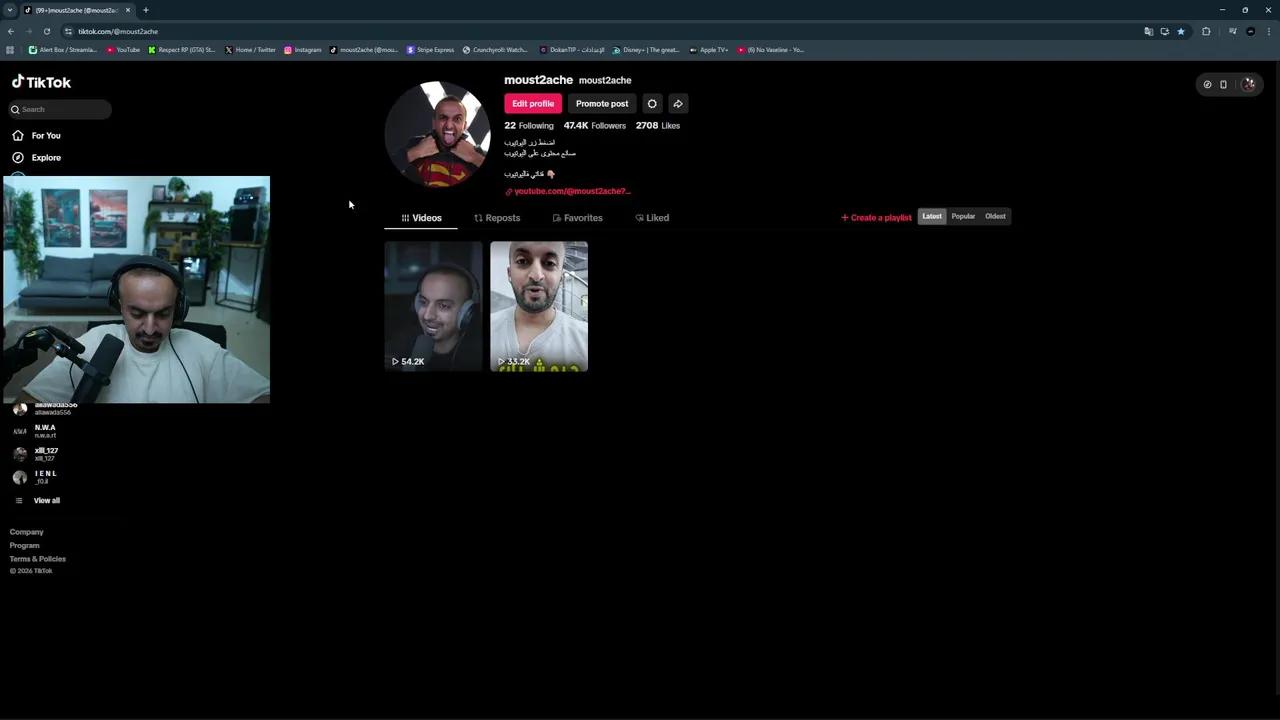Open the Apple TV+ bookmark
The width and height of the screenshot is (1280, 720).
tap(708, 50)
